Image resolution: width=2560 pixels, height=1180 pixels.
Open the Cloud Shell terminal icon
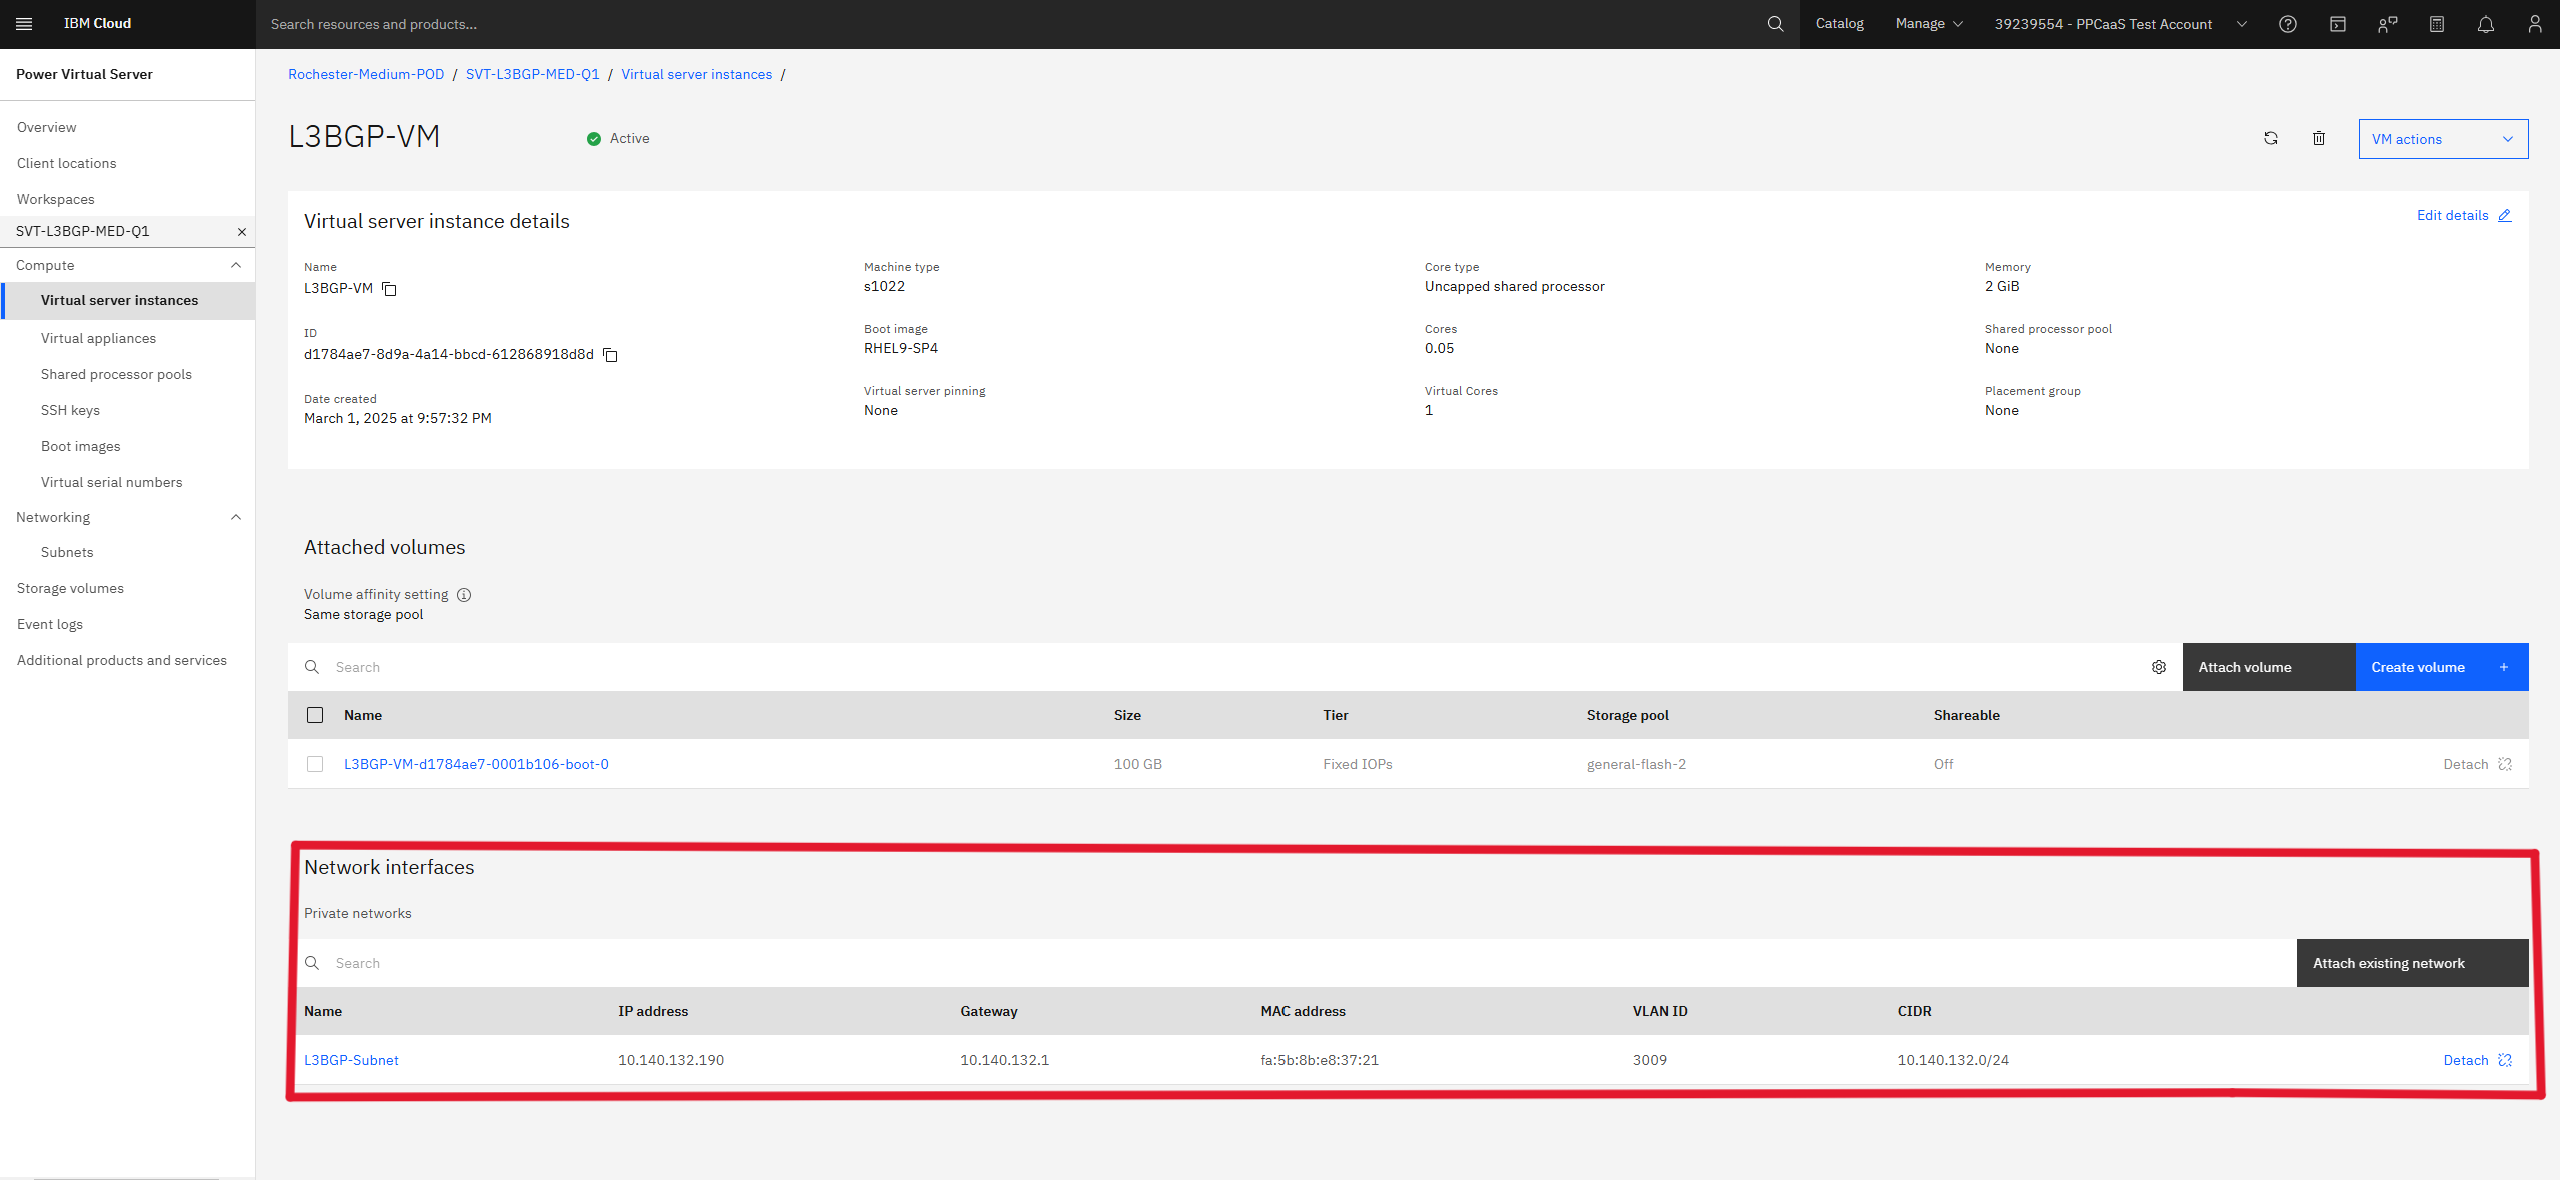tap(2337, 24)
